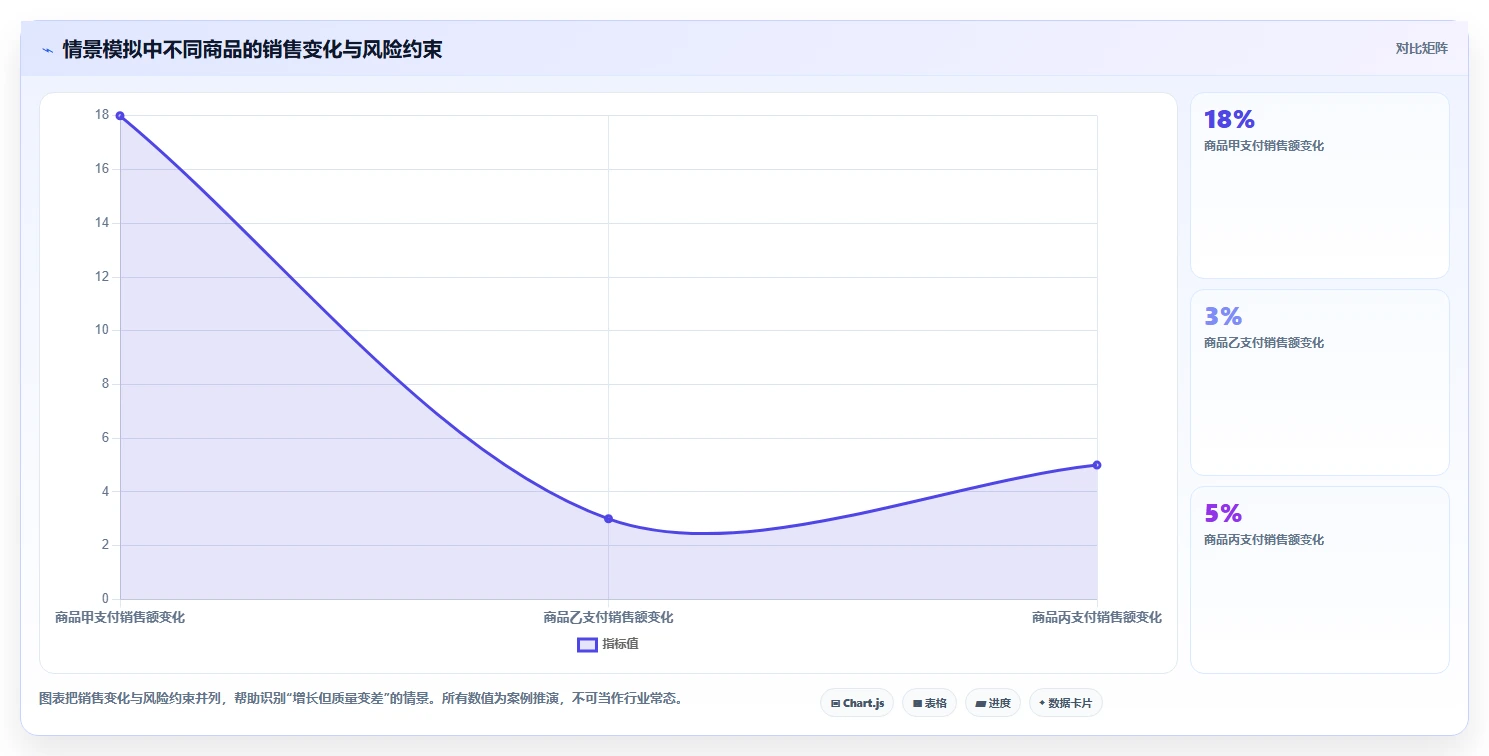Click y-axis tick label 10
1489x756 pixels.
coord(102,330)
